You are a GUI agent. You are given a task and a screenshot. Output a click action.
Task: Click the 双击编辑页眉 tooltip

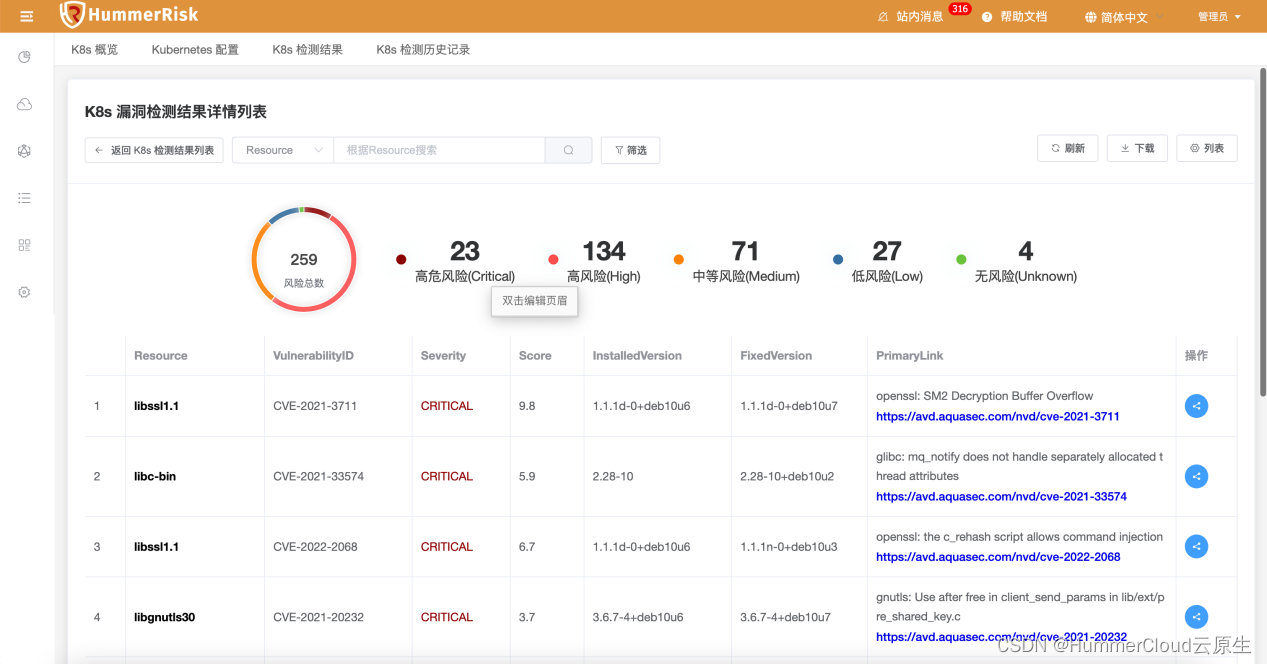(x=535, y=301)
